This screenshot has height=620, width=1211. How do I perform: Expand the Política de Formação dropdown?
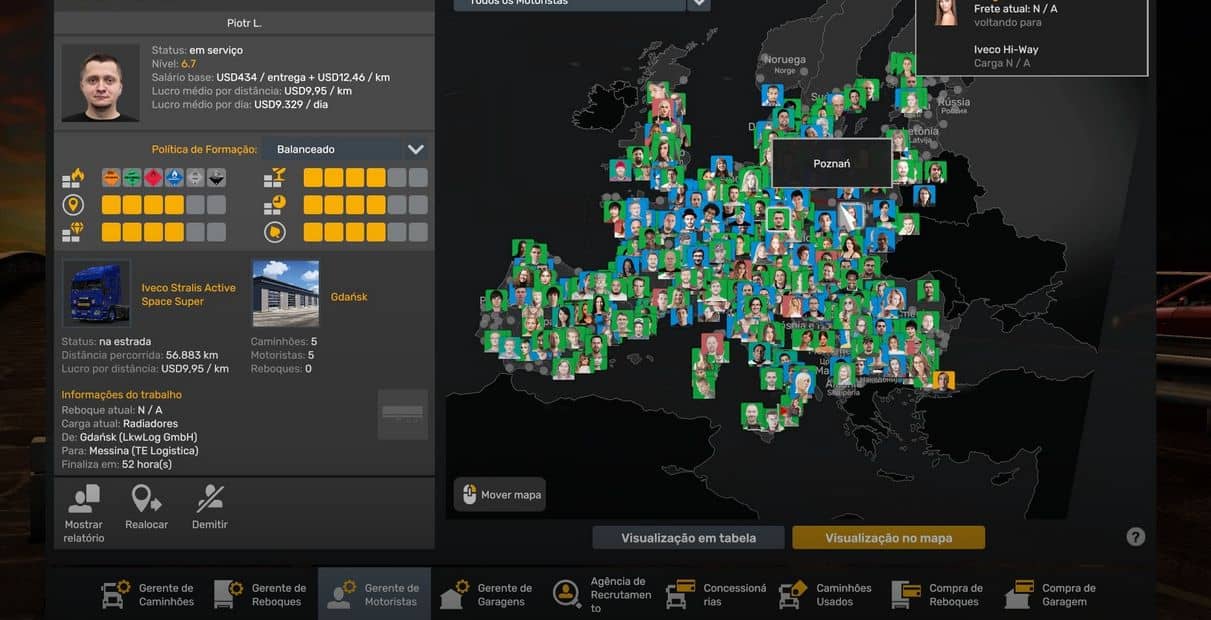pos(415,150)
